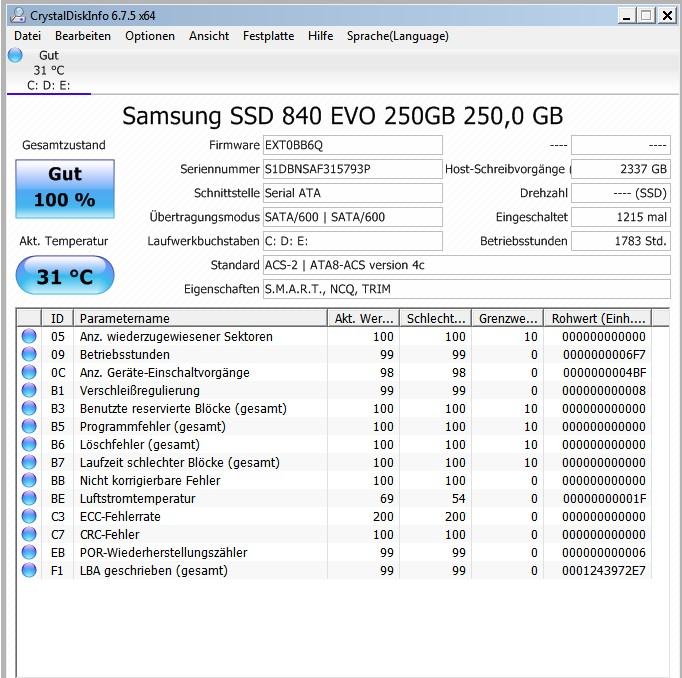Viewport: 682px width, 678px height.
Task: Select Verschleißregulierung parameter name
Action: 140,391
